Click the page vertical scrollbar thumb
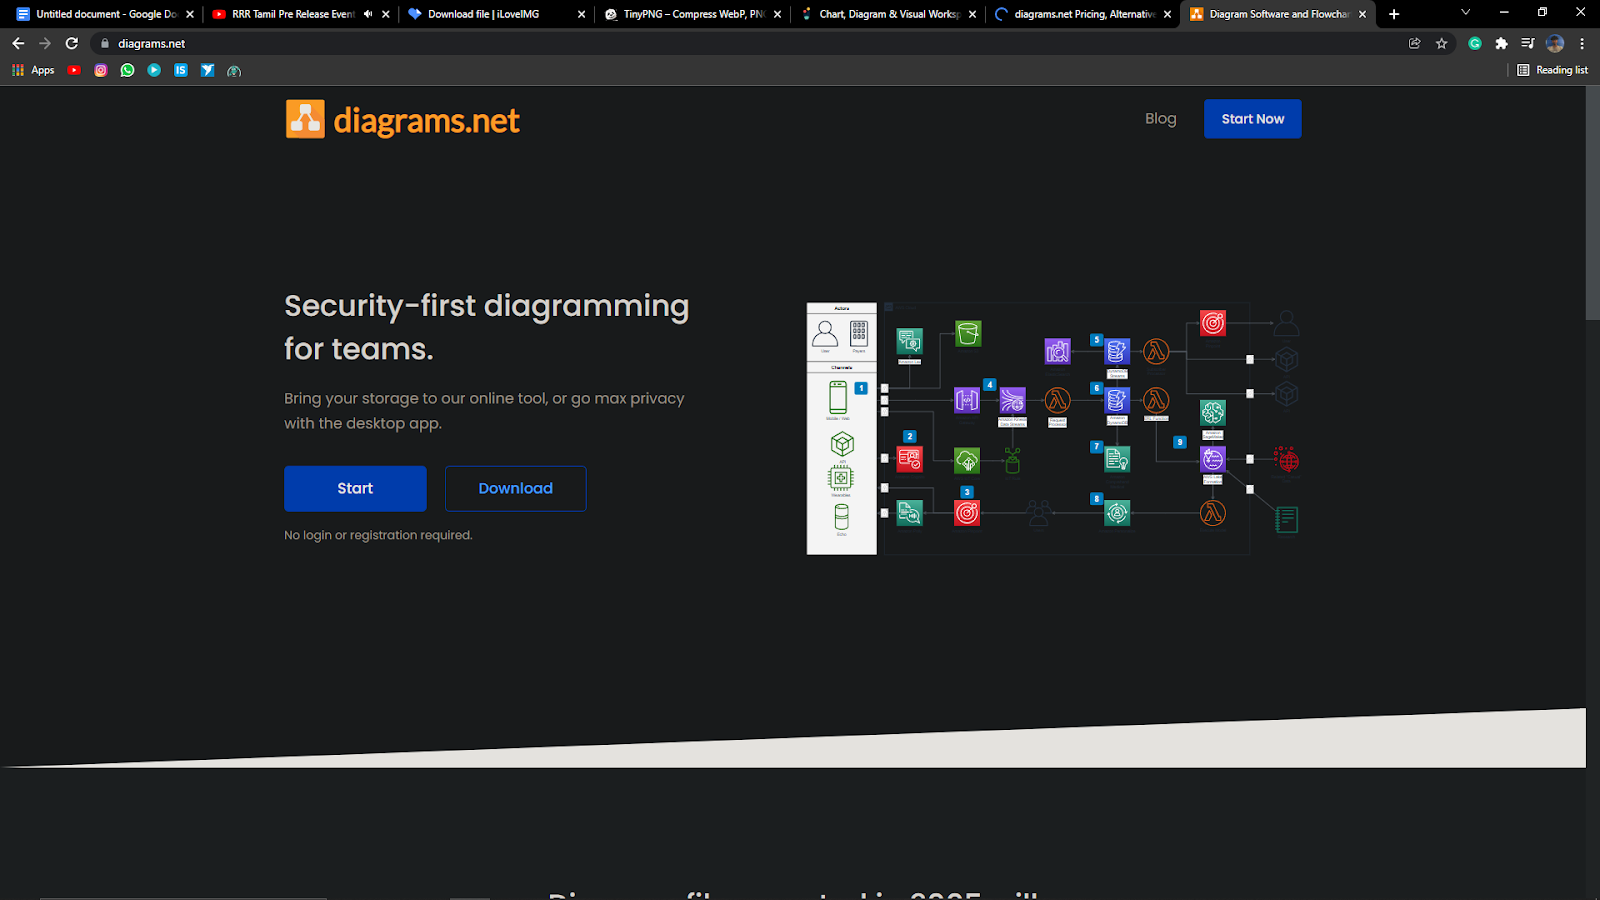This screenshot has width=1600, height=900. (x=1593, y=203)
